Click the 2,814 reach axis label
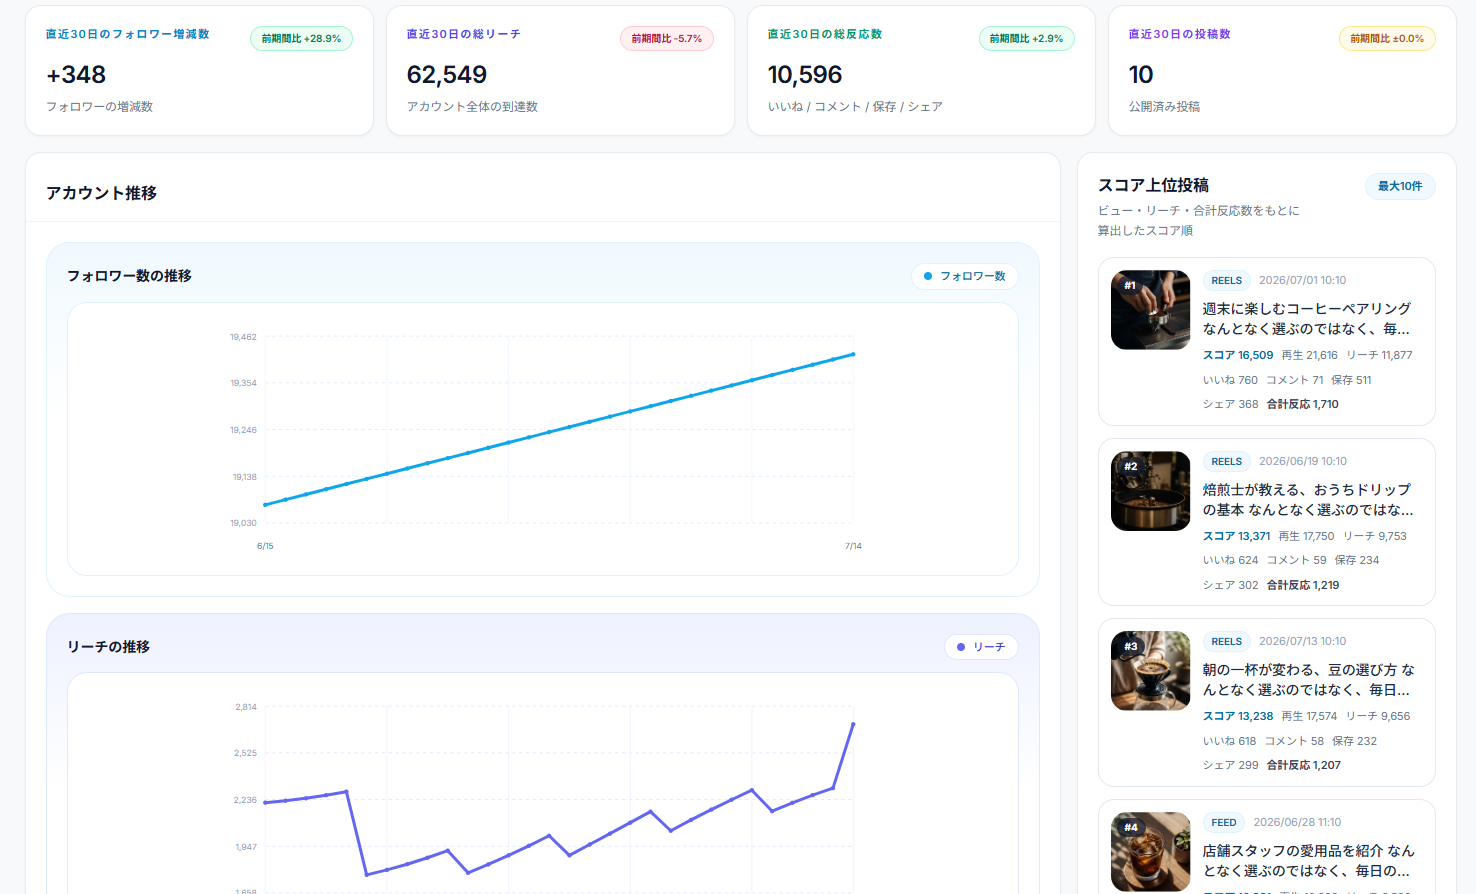The image size is (1476, 894). click(x=246, y=707)
